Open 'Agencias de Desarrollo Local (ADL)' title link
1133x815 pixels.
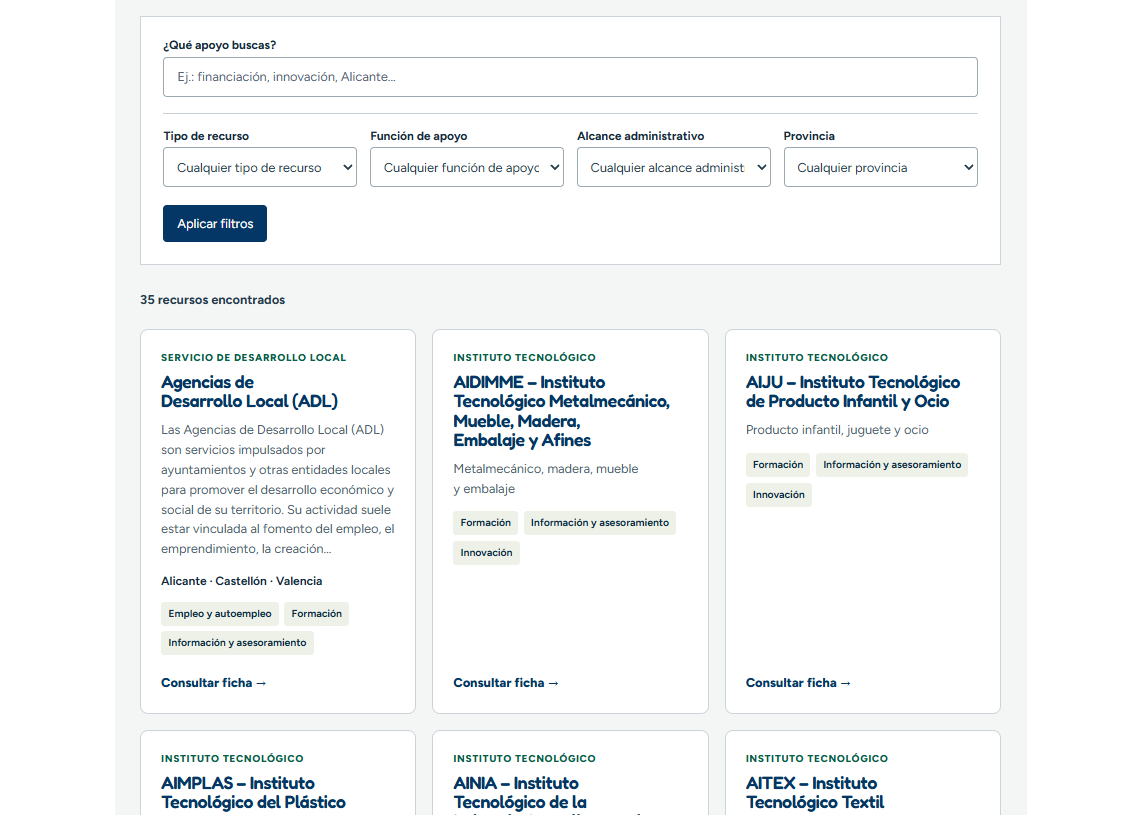[x=249, y=392]
